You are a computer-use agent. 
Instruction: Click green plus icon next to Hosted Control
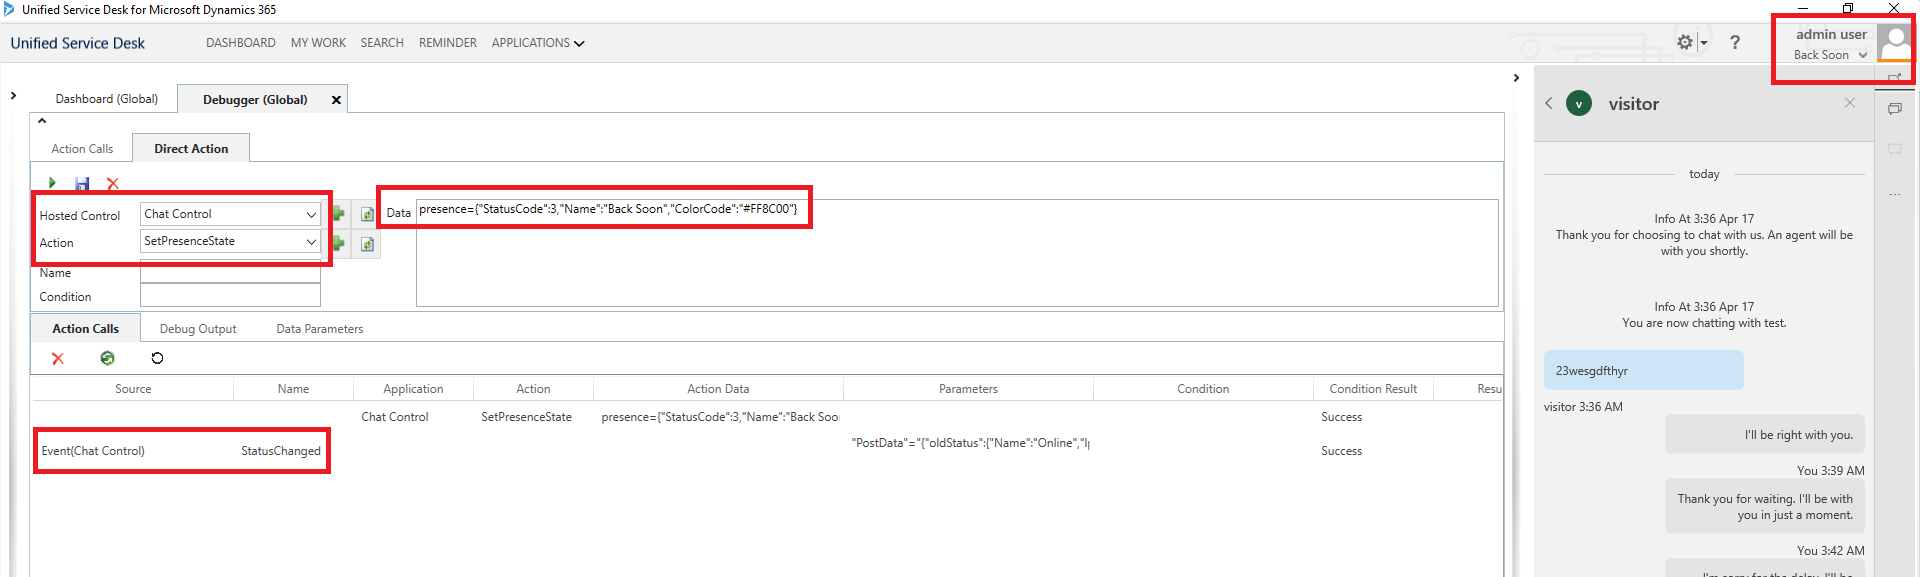(x=339, y=214)
